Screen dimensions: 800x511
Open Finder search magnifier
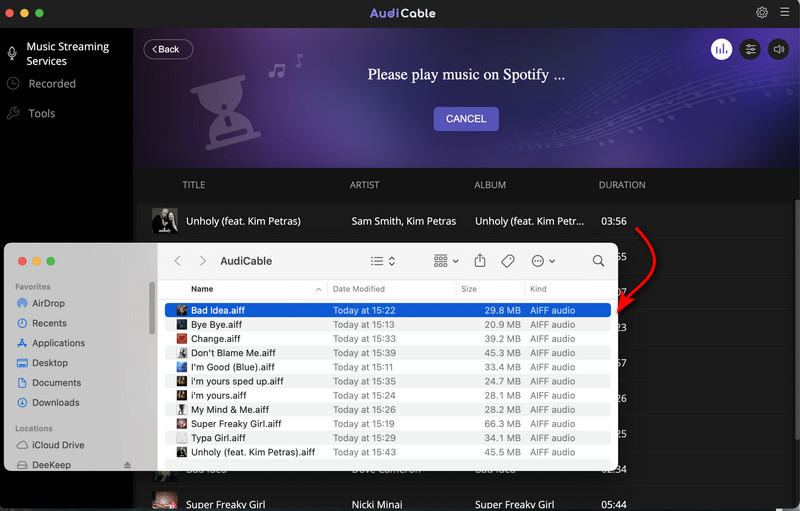pyautogui.click(x=598, y=261)
